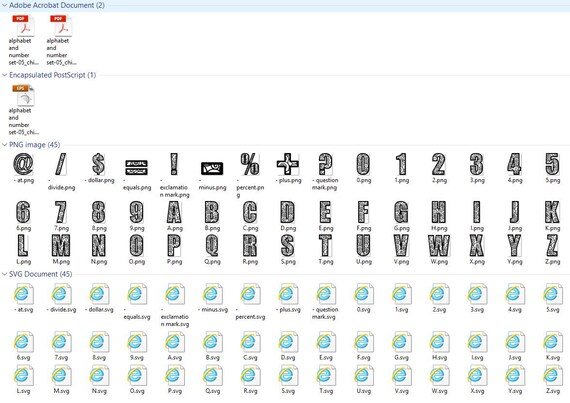Click the 0.svg file icon
The height and width of the screenshot is (403, 570).
[x=364, y=294]
